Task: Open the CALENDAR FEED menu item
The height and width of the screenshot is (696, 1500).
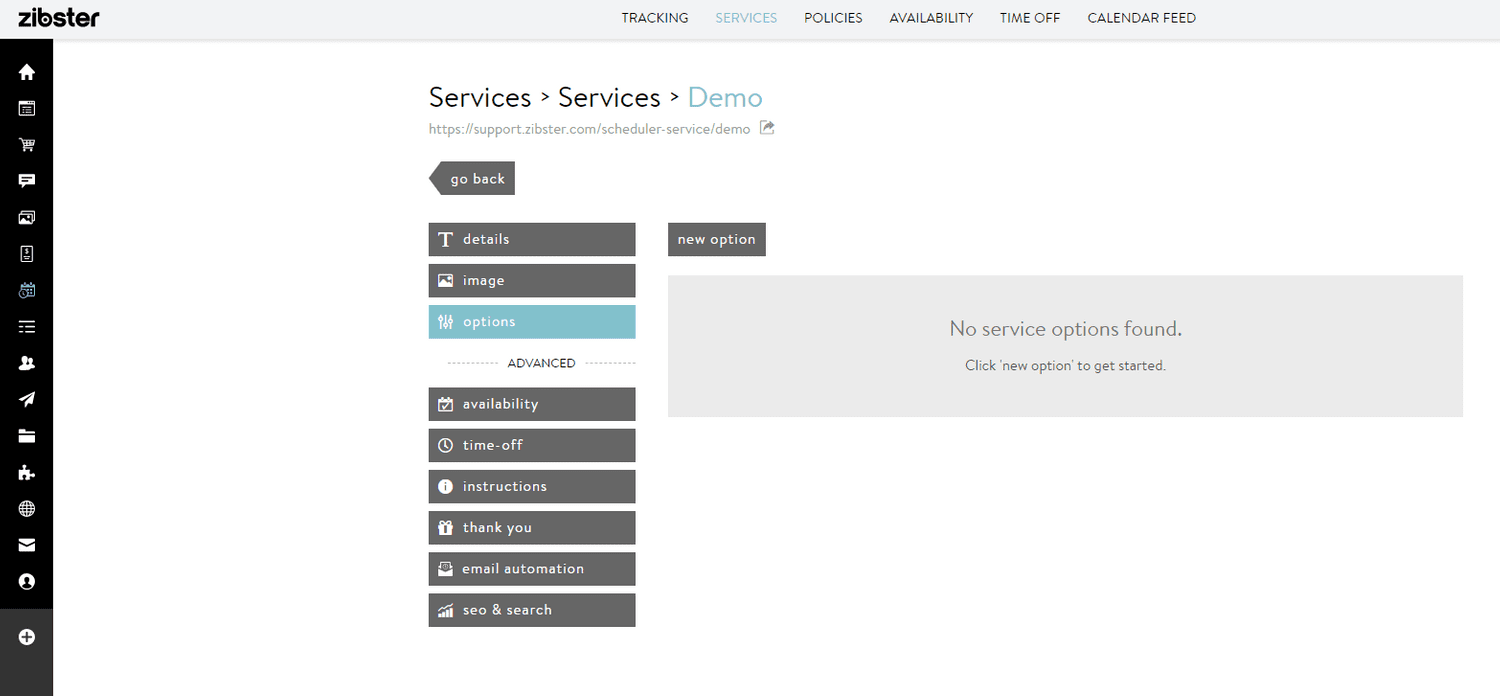Action: coord(1141,17)
